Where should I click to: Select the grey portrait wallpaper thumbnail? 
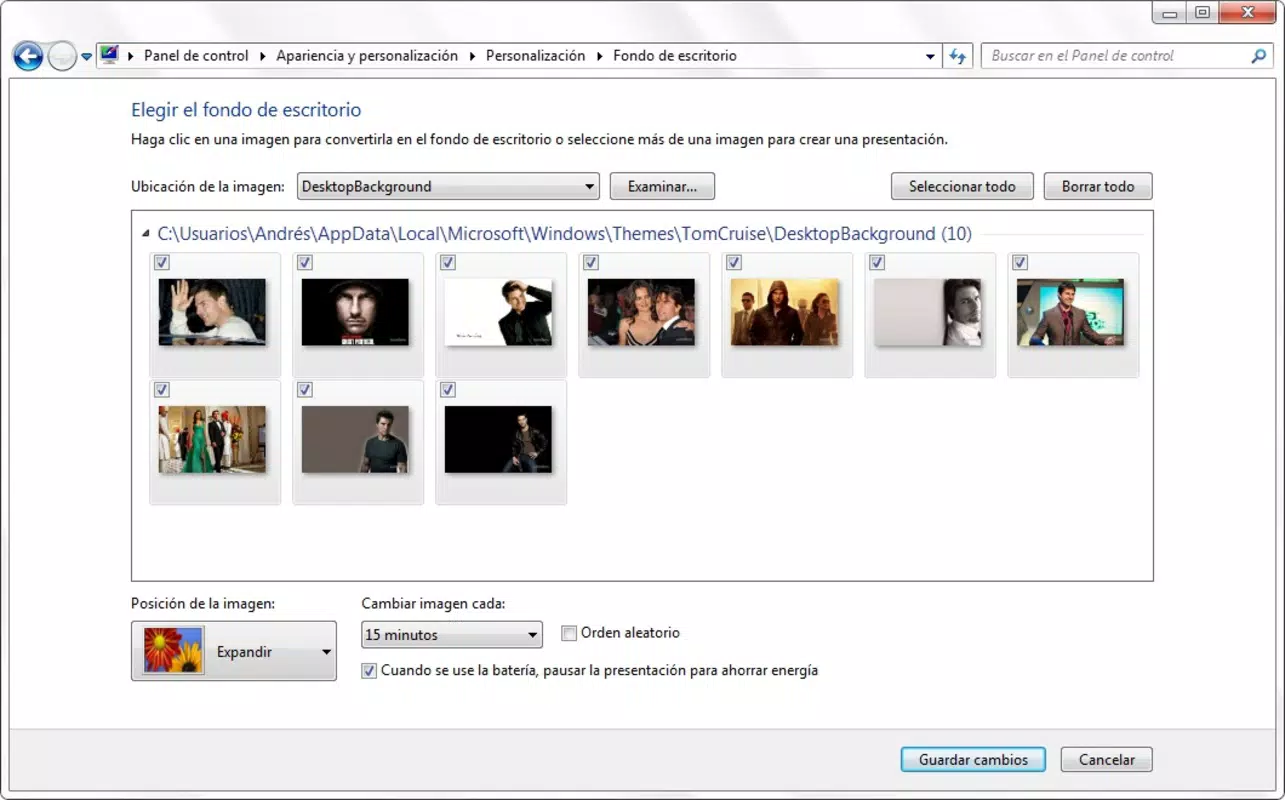927,312
